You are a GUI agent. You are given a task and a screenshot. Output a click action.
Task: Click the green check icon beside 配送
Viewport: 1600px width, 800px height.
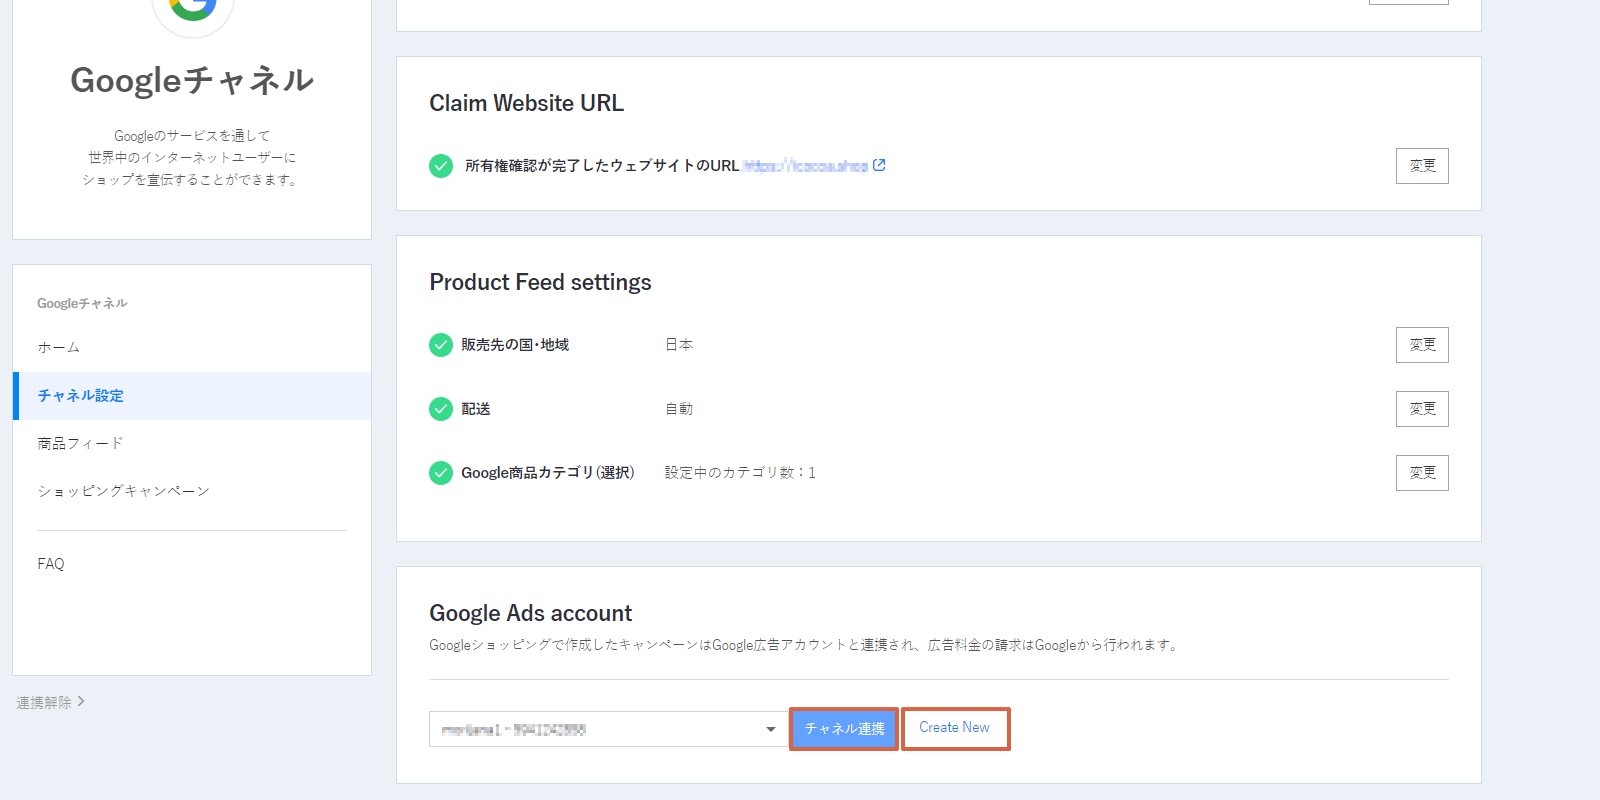point(441,409)
